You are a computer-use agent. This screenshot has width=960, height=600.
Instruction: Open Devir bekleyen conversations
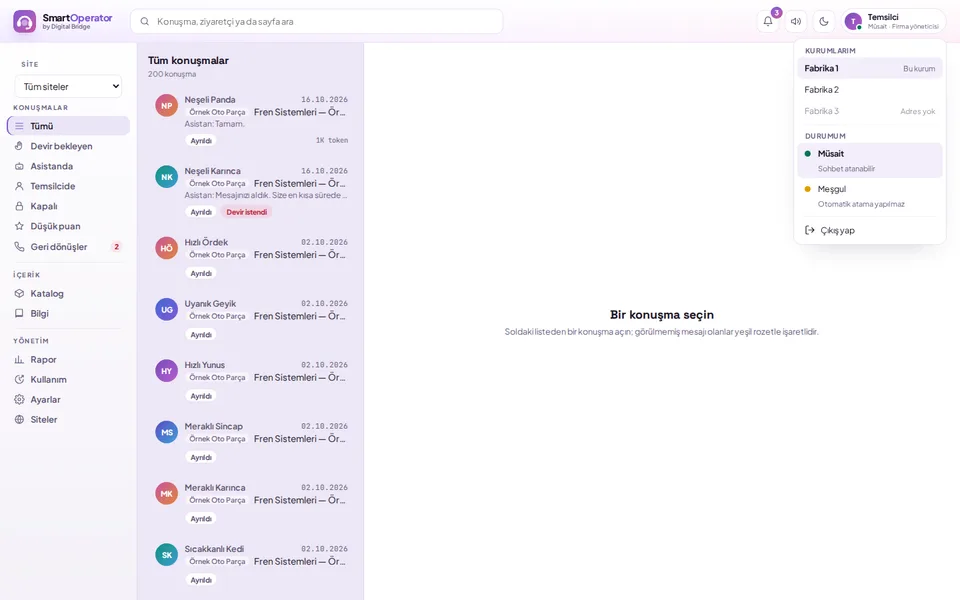69,146
